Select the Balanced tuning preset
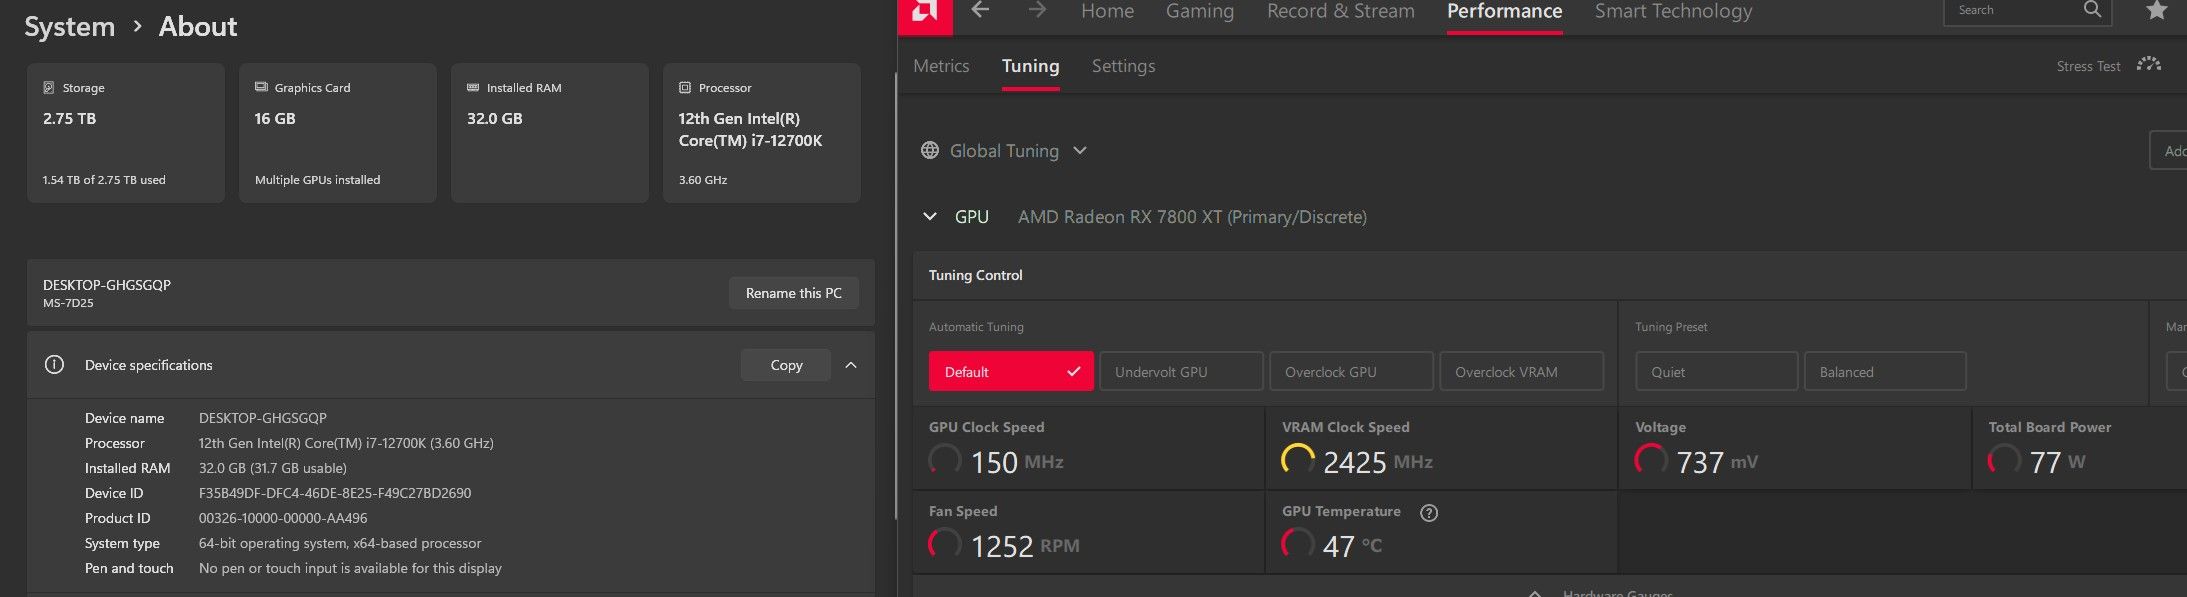This screenshot has height=597, width=2187. pos(1885,371)
